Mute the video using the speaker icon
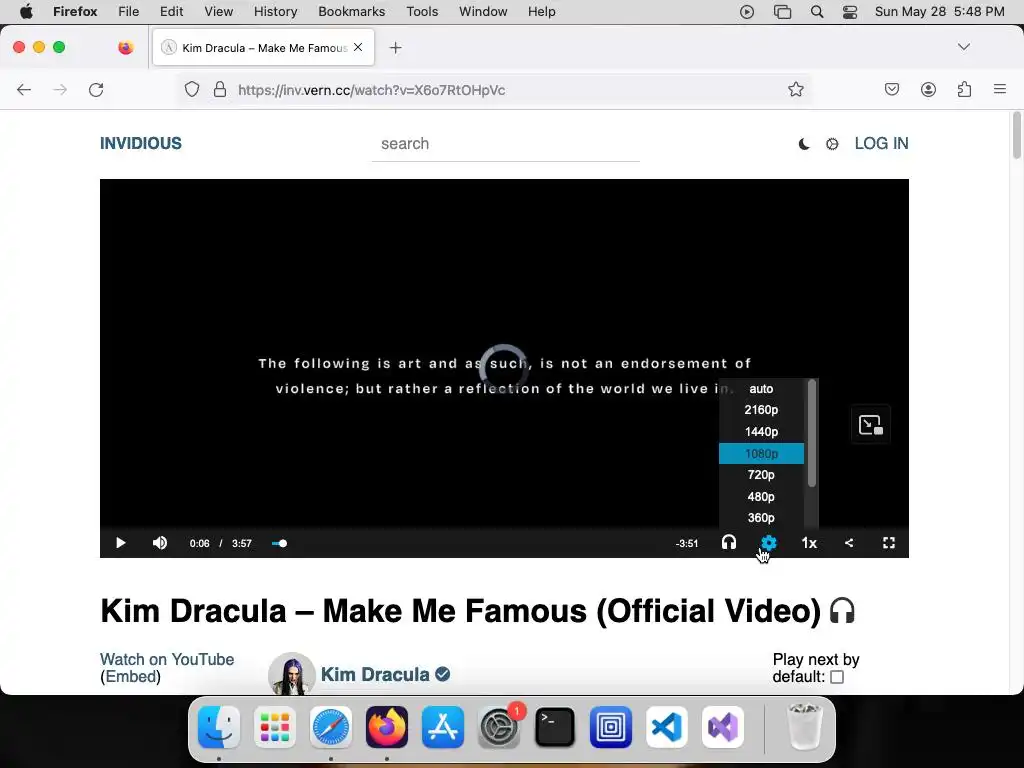The width and height of the screenshot is (1024, 768). pos(160,543)
